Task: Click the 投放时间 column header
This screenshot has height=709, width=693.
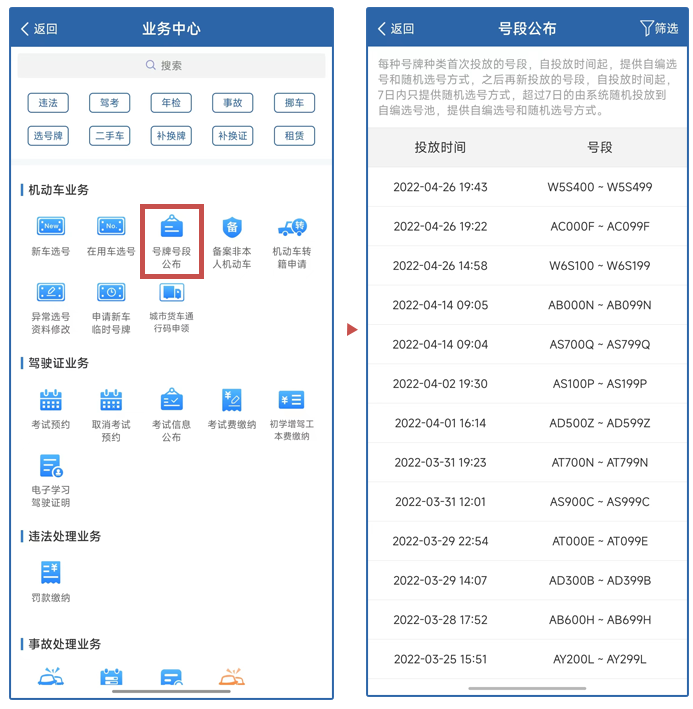Action: click(440, 147)
